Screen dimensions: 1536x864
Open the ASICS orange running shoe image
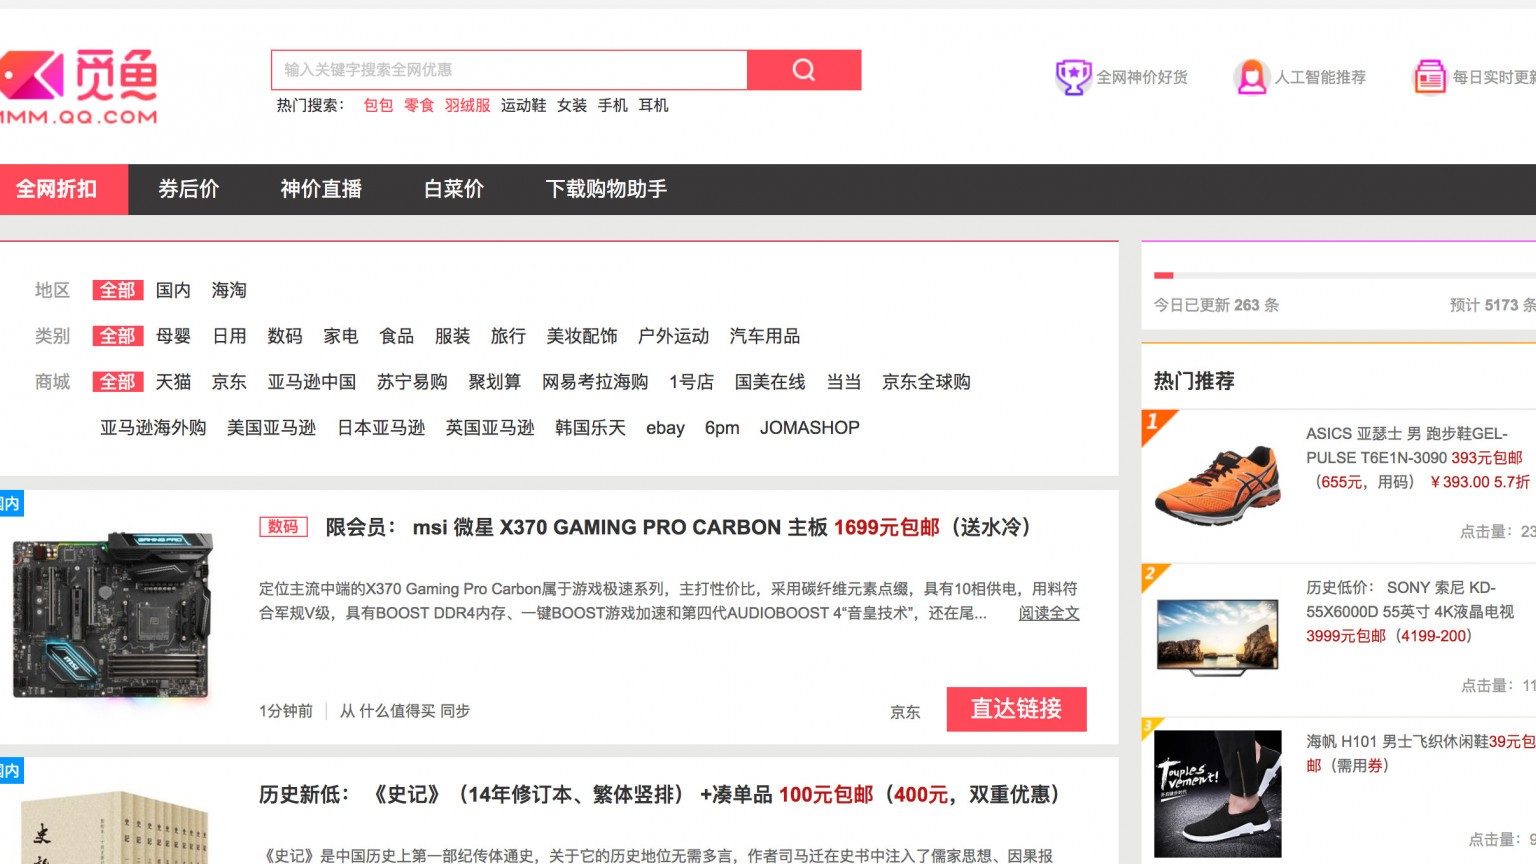pos(1217,485)
